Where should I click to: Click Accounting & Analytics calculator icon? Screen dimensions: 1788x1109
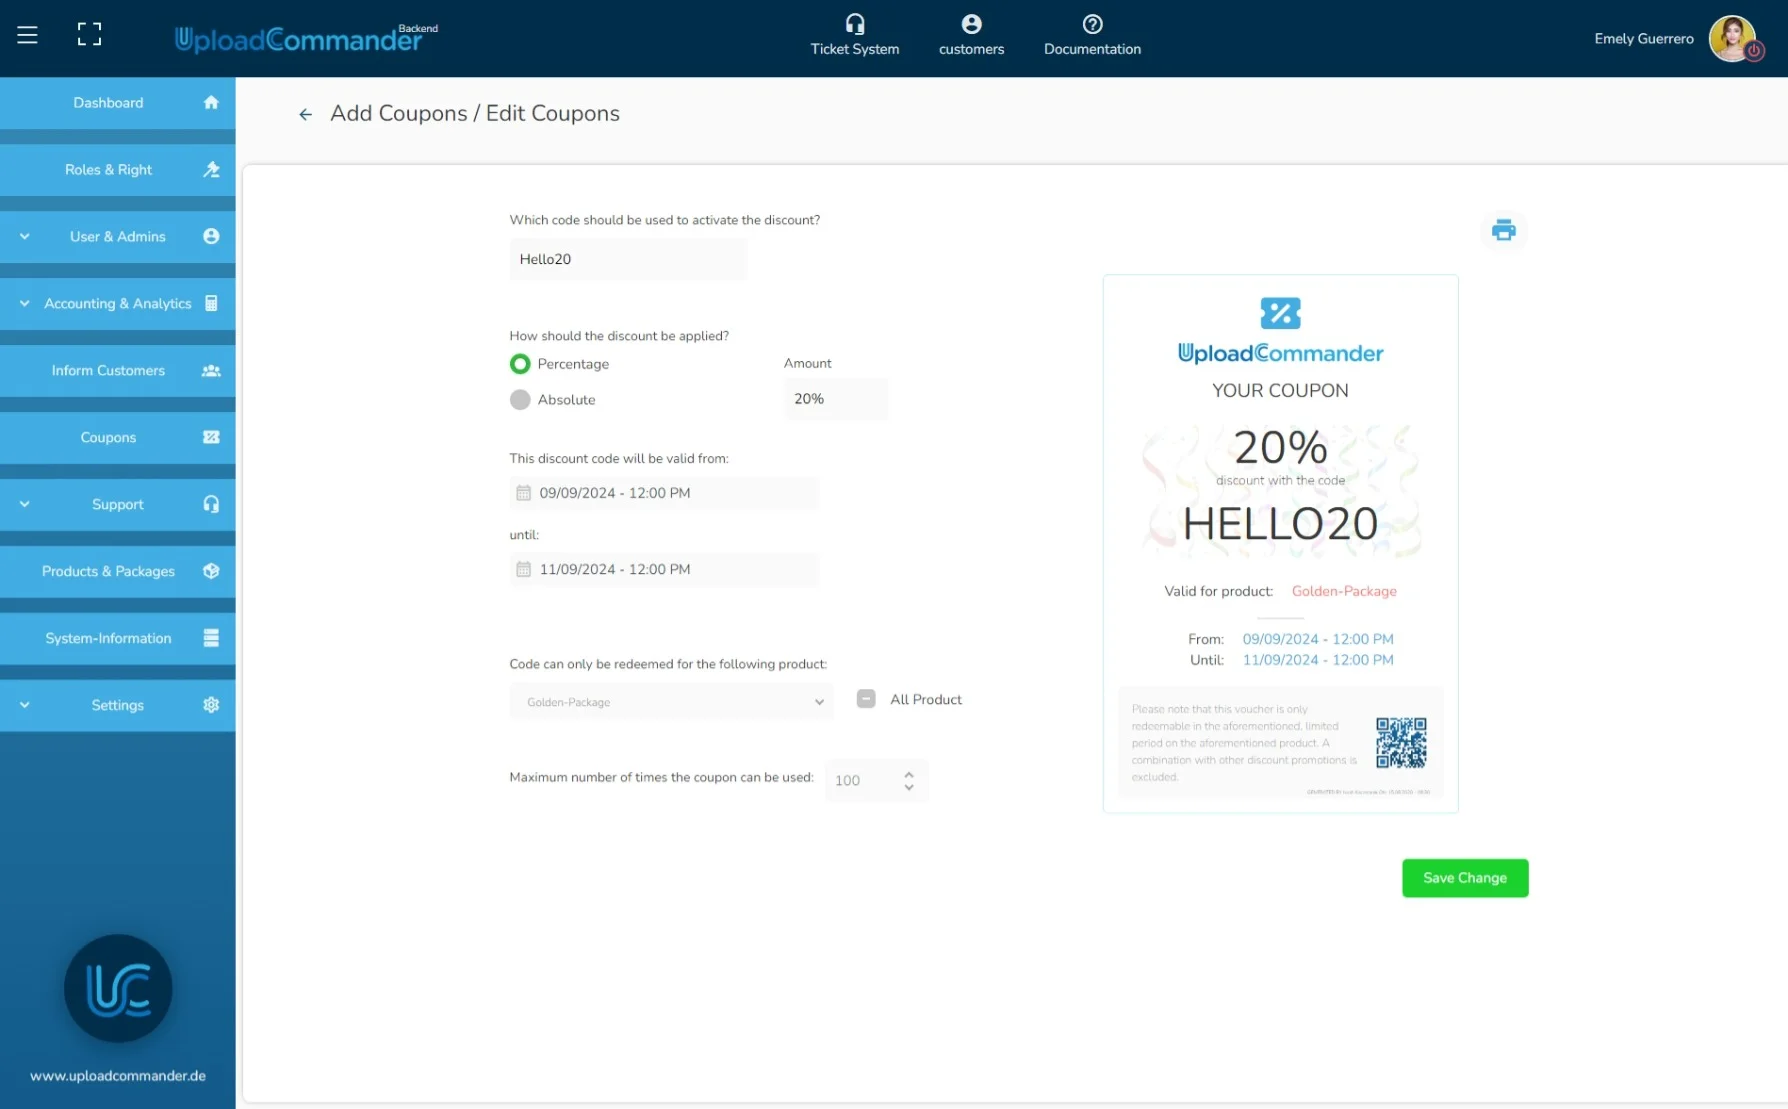coord(211,303)
